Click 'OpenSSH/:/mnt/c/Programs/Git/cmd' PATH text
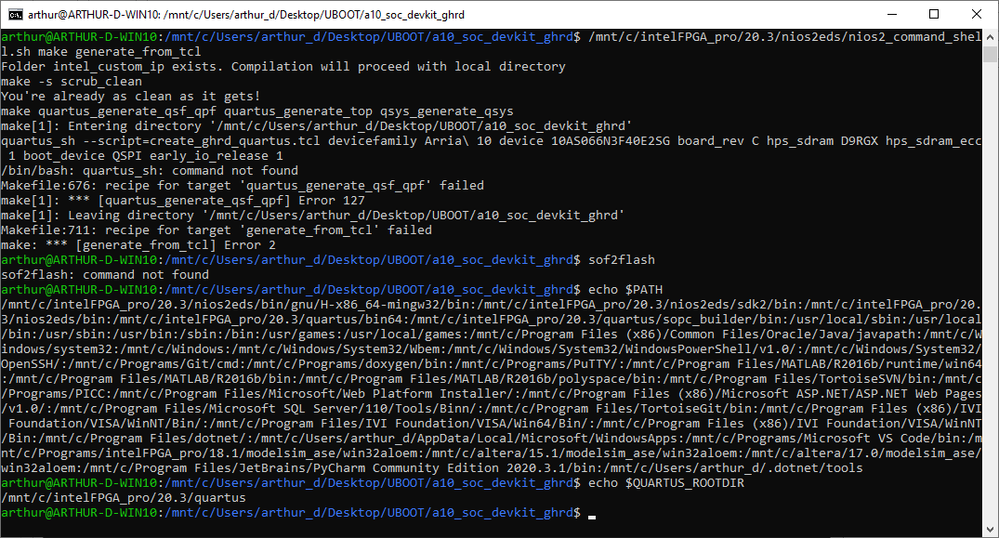The image size is (999, 538). (x=120, y=364)
